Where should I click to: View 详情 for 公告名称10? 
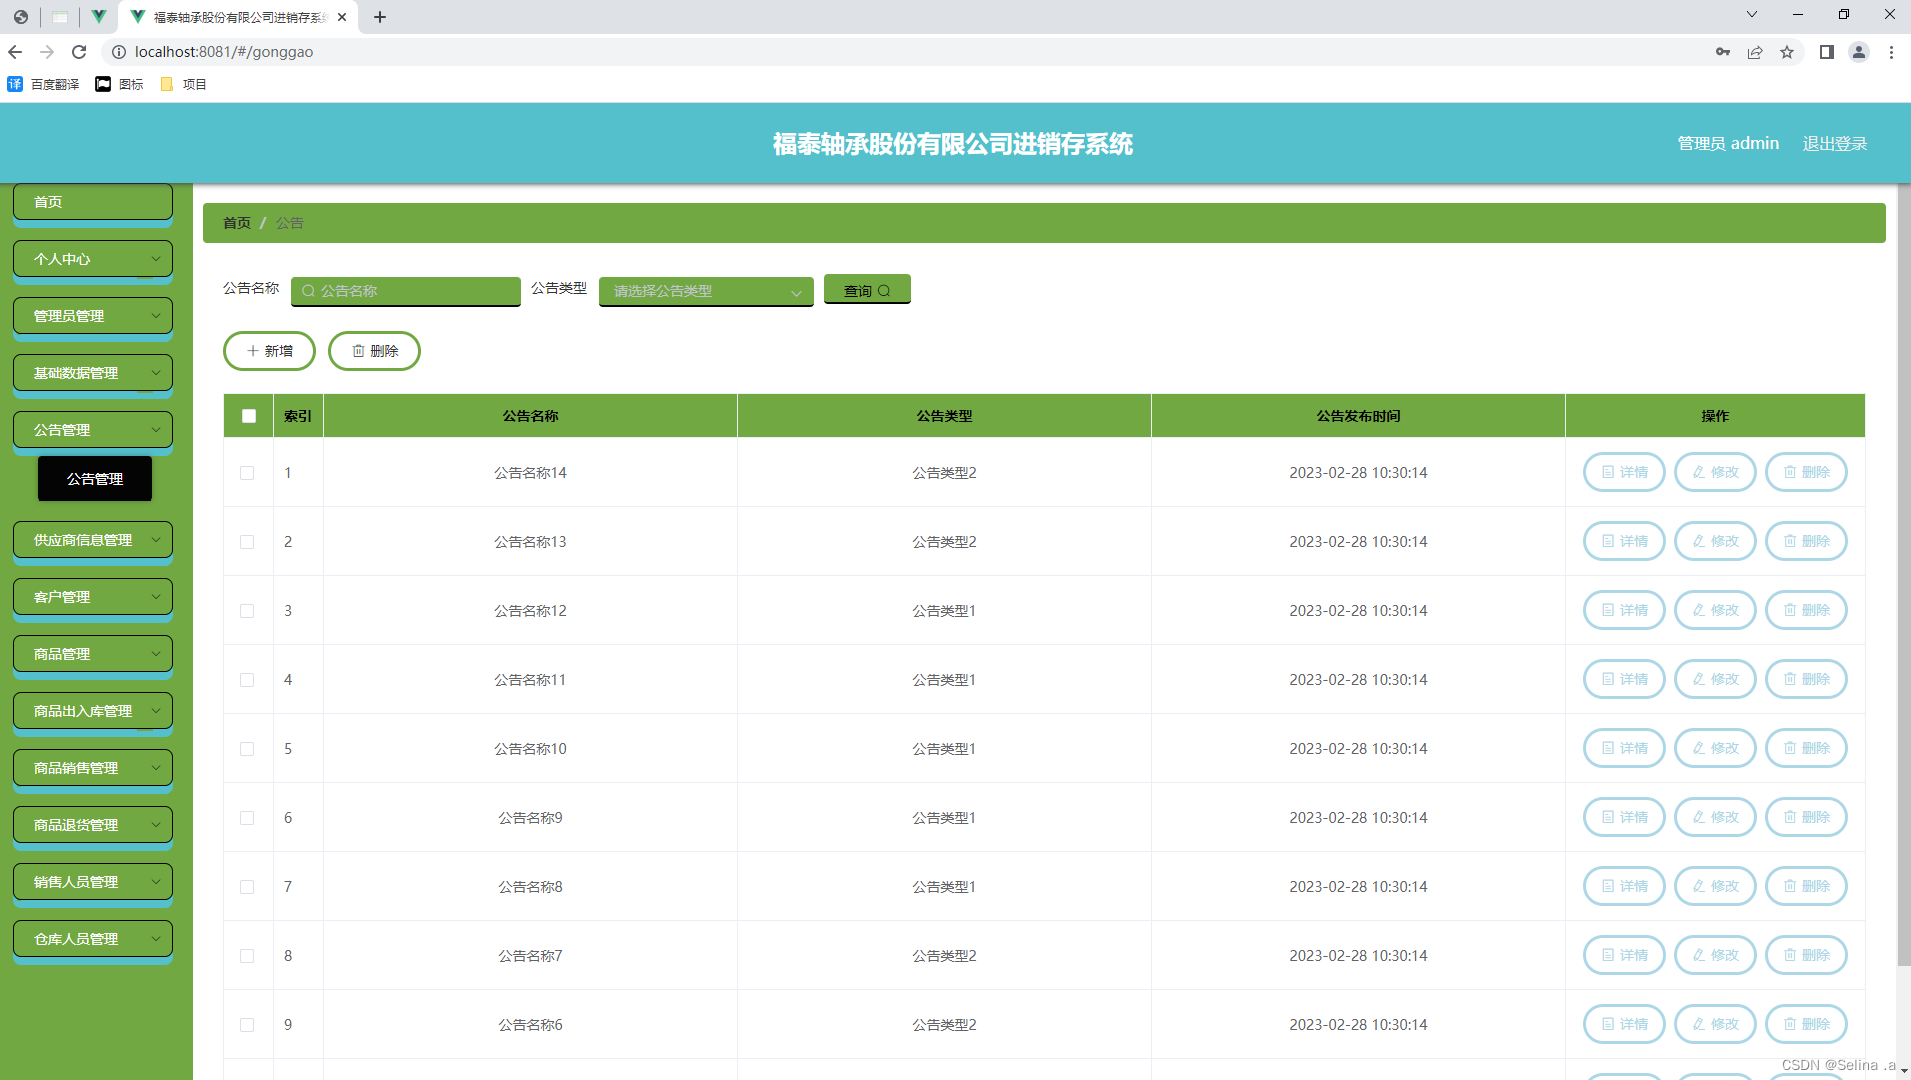coord(1624,748)
